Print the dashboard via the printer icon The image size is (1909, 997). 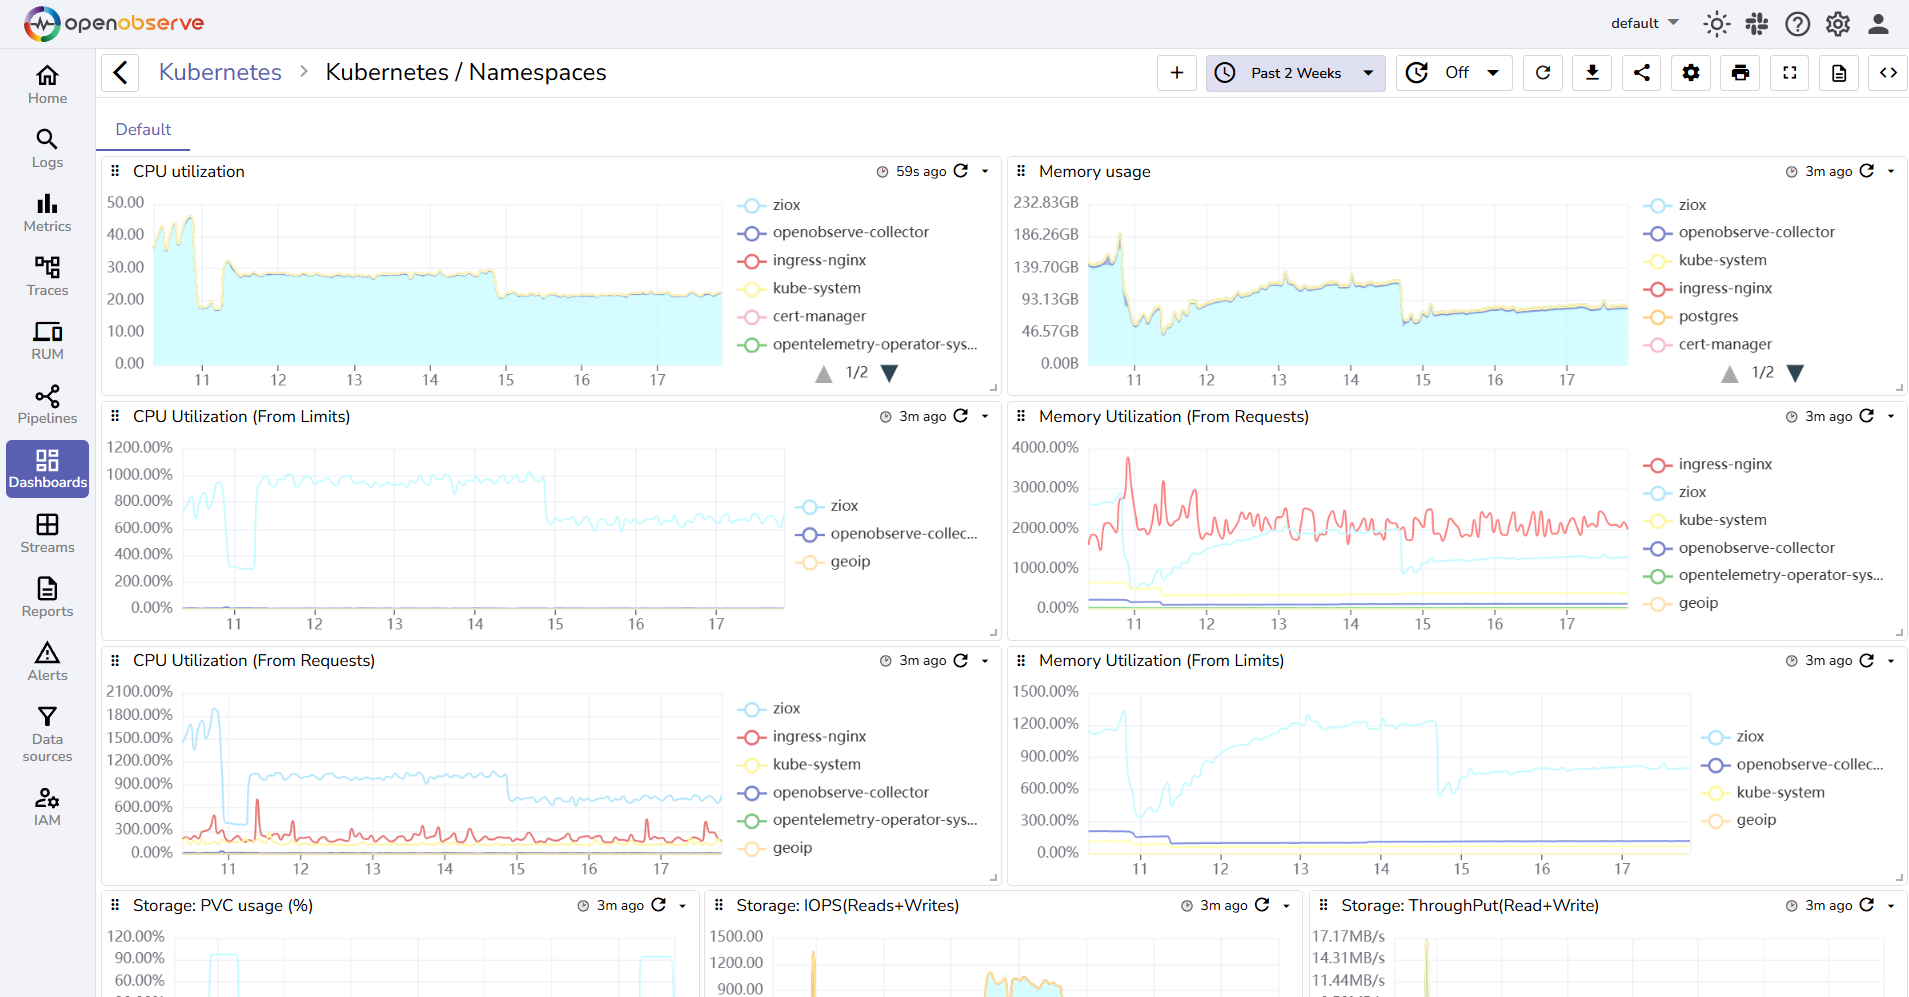(1740, 72)
